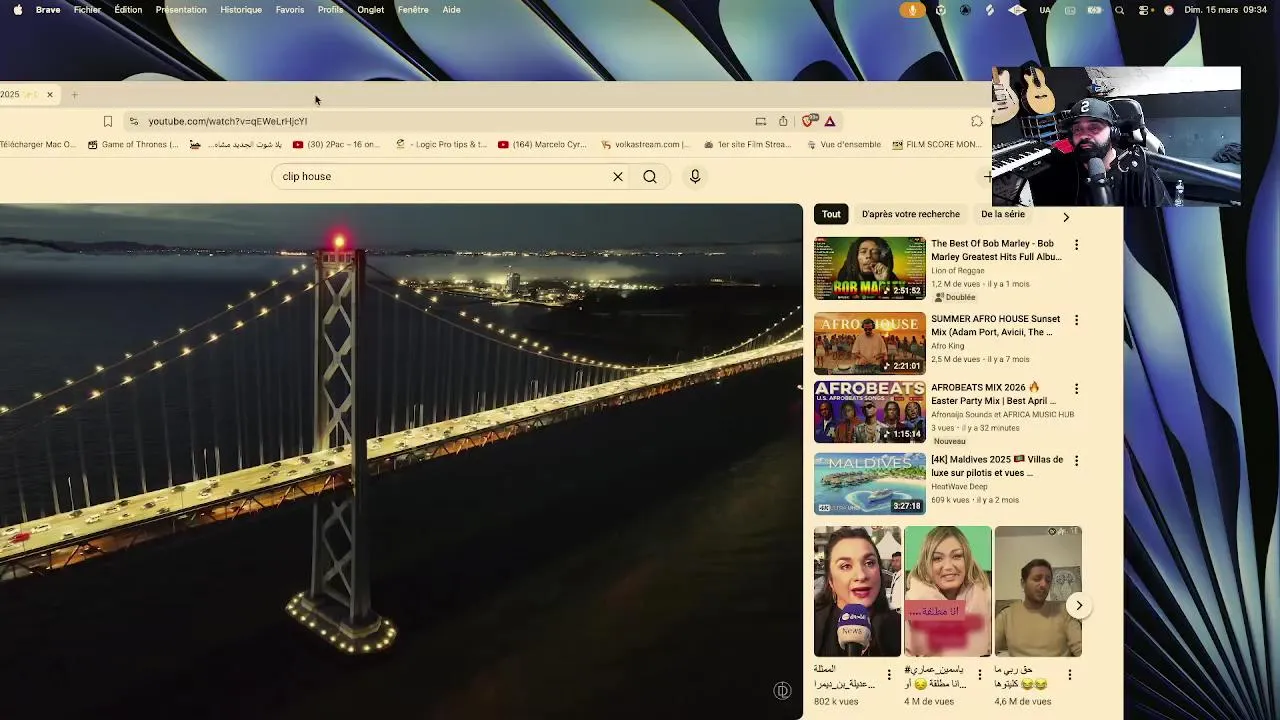Open the browser extensions puzzle icon
Screen dimensions: 1280x720
(977, 121)
